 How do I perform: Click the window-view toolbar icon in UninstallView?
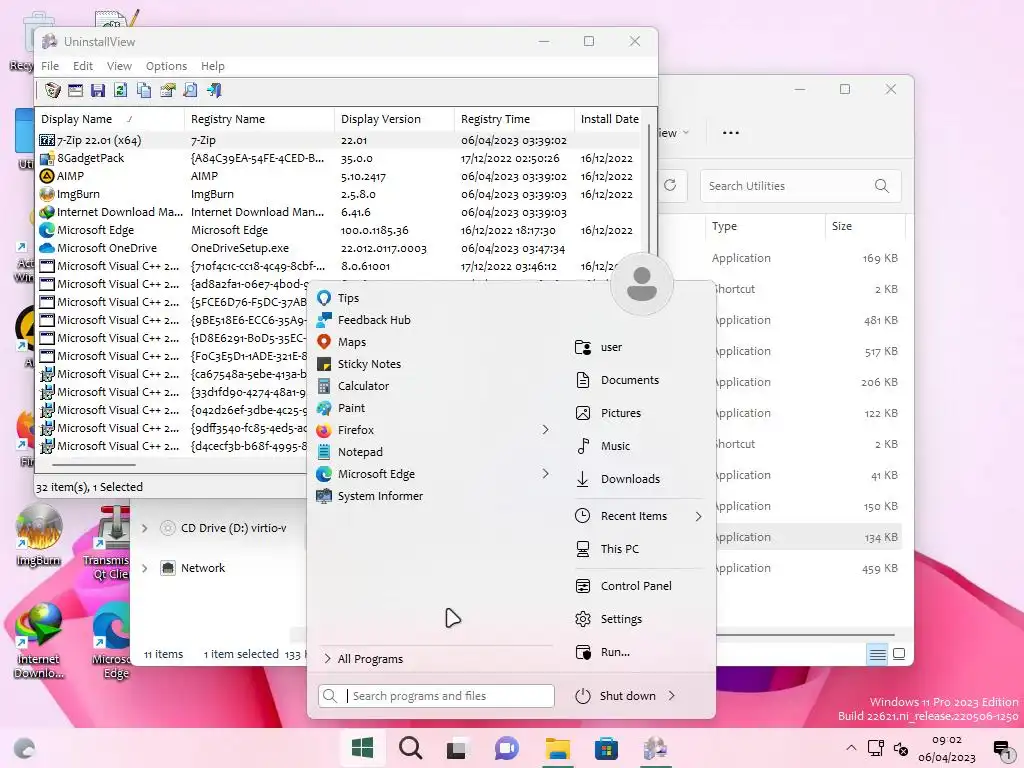76,90
